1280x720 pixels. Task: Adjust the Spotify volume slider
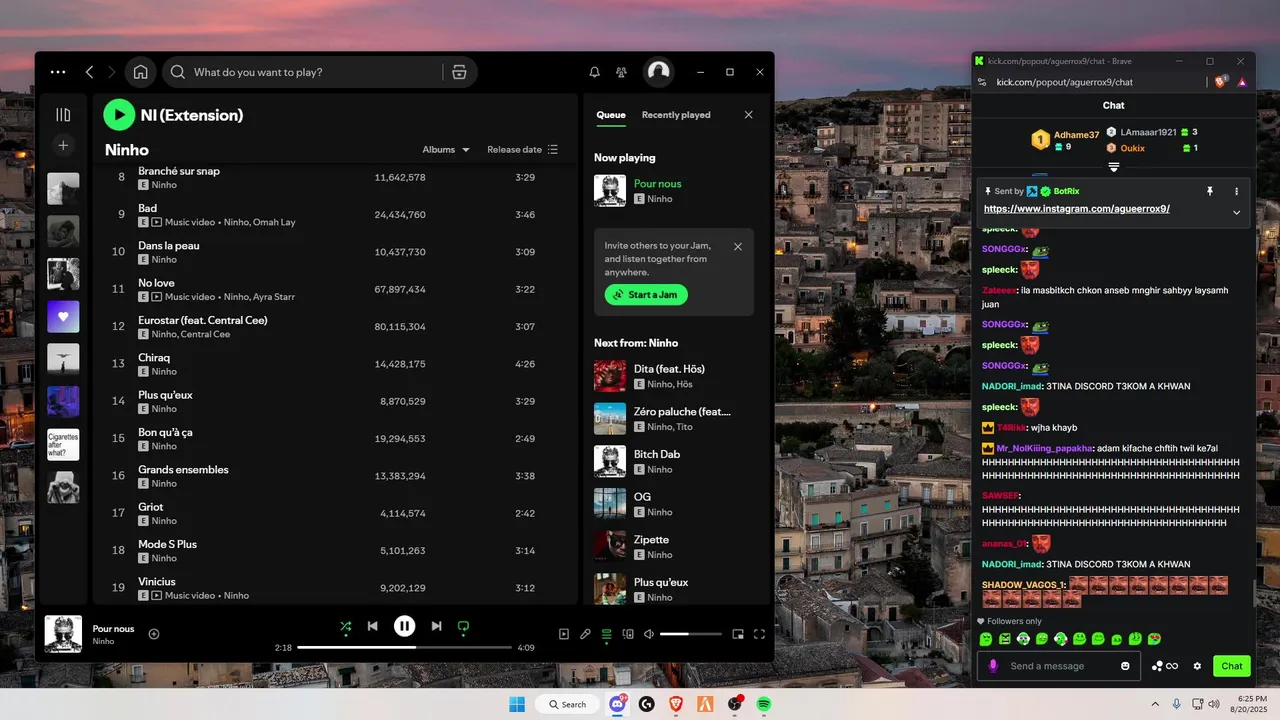coord(691,634)
